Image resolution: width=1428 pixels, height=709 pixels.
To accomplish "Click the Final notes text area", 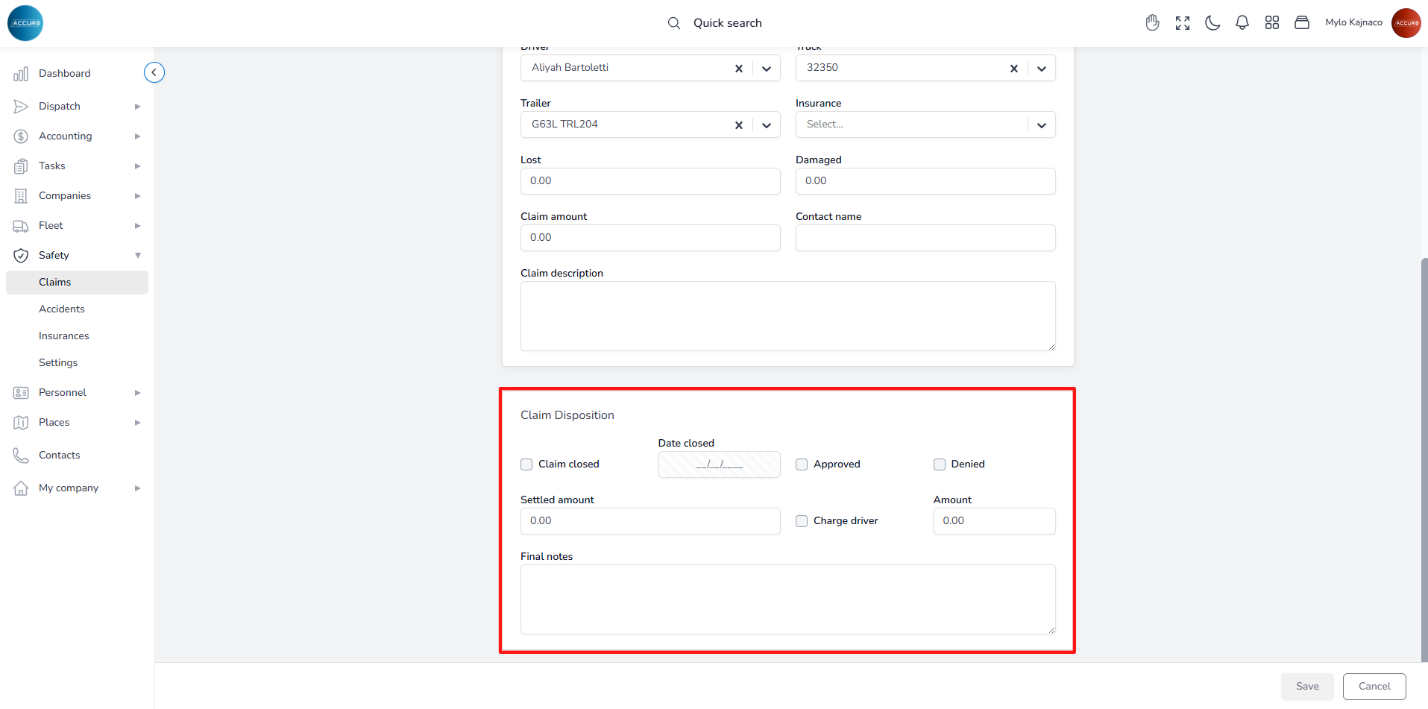I will [x=787, y=598].
